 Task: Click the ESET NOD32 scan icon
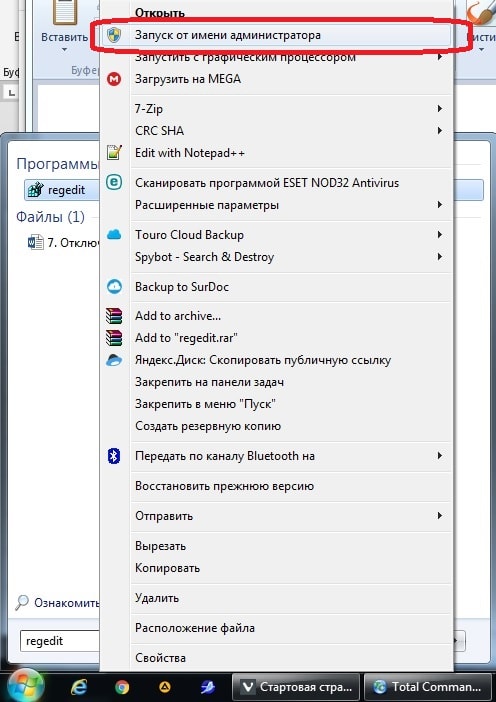(114, 182)
